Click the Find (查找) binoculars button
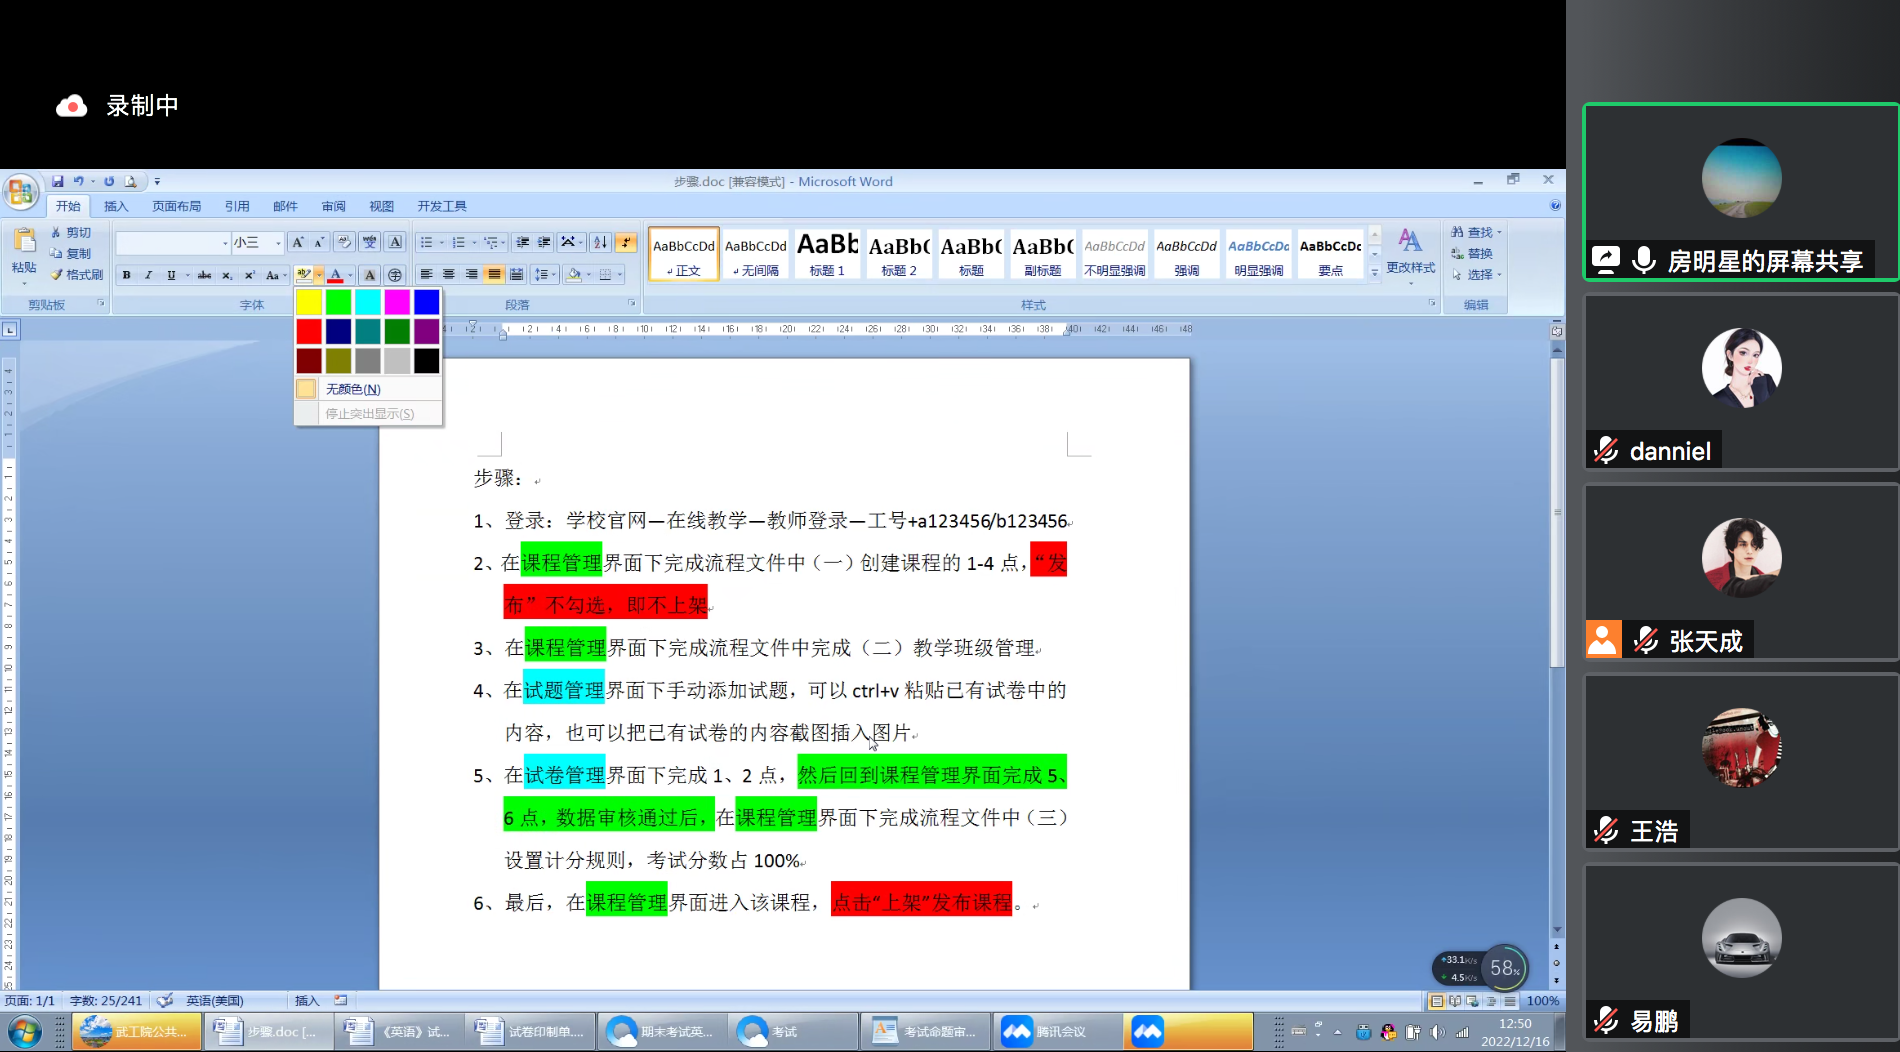 pos(1474,232)
